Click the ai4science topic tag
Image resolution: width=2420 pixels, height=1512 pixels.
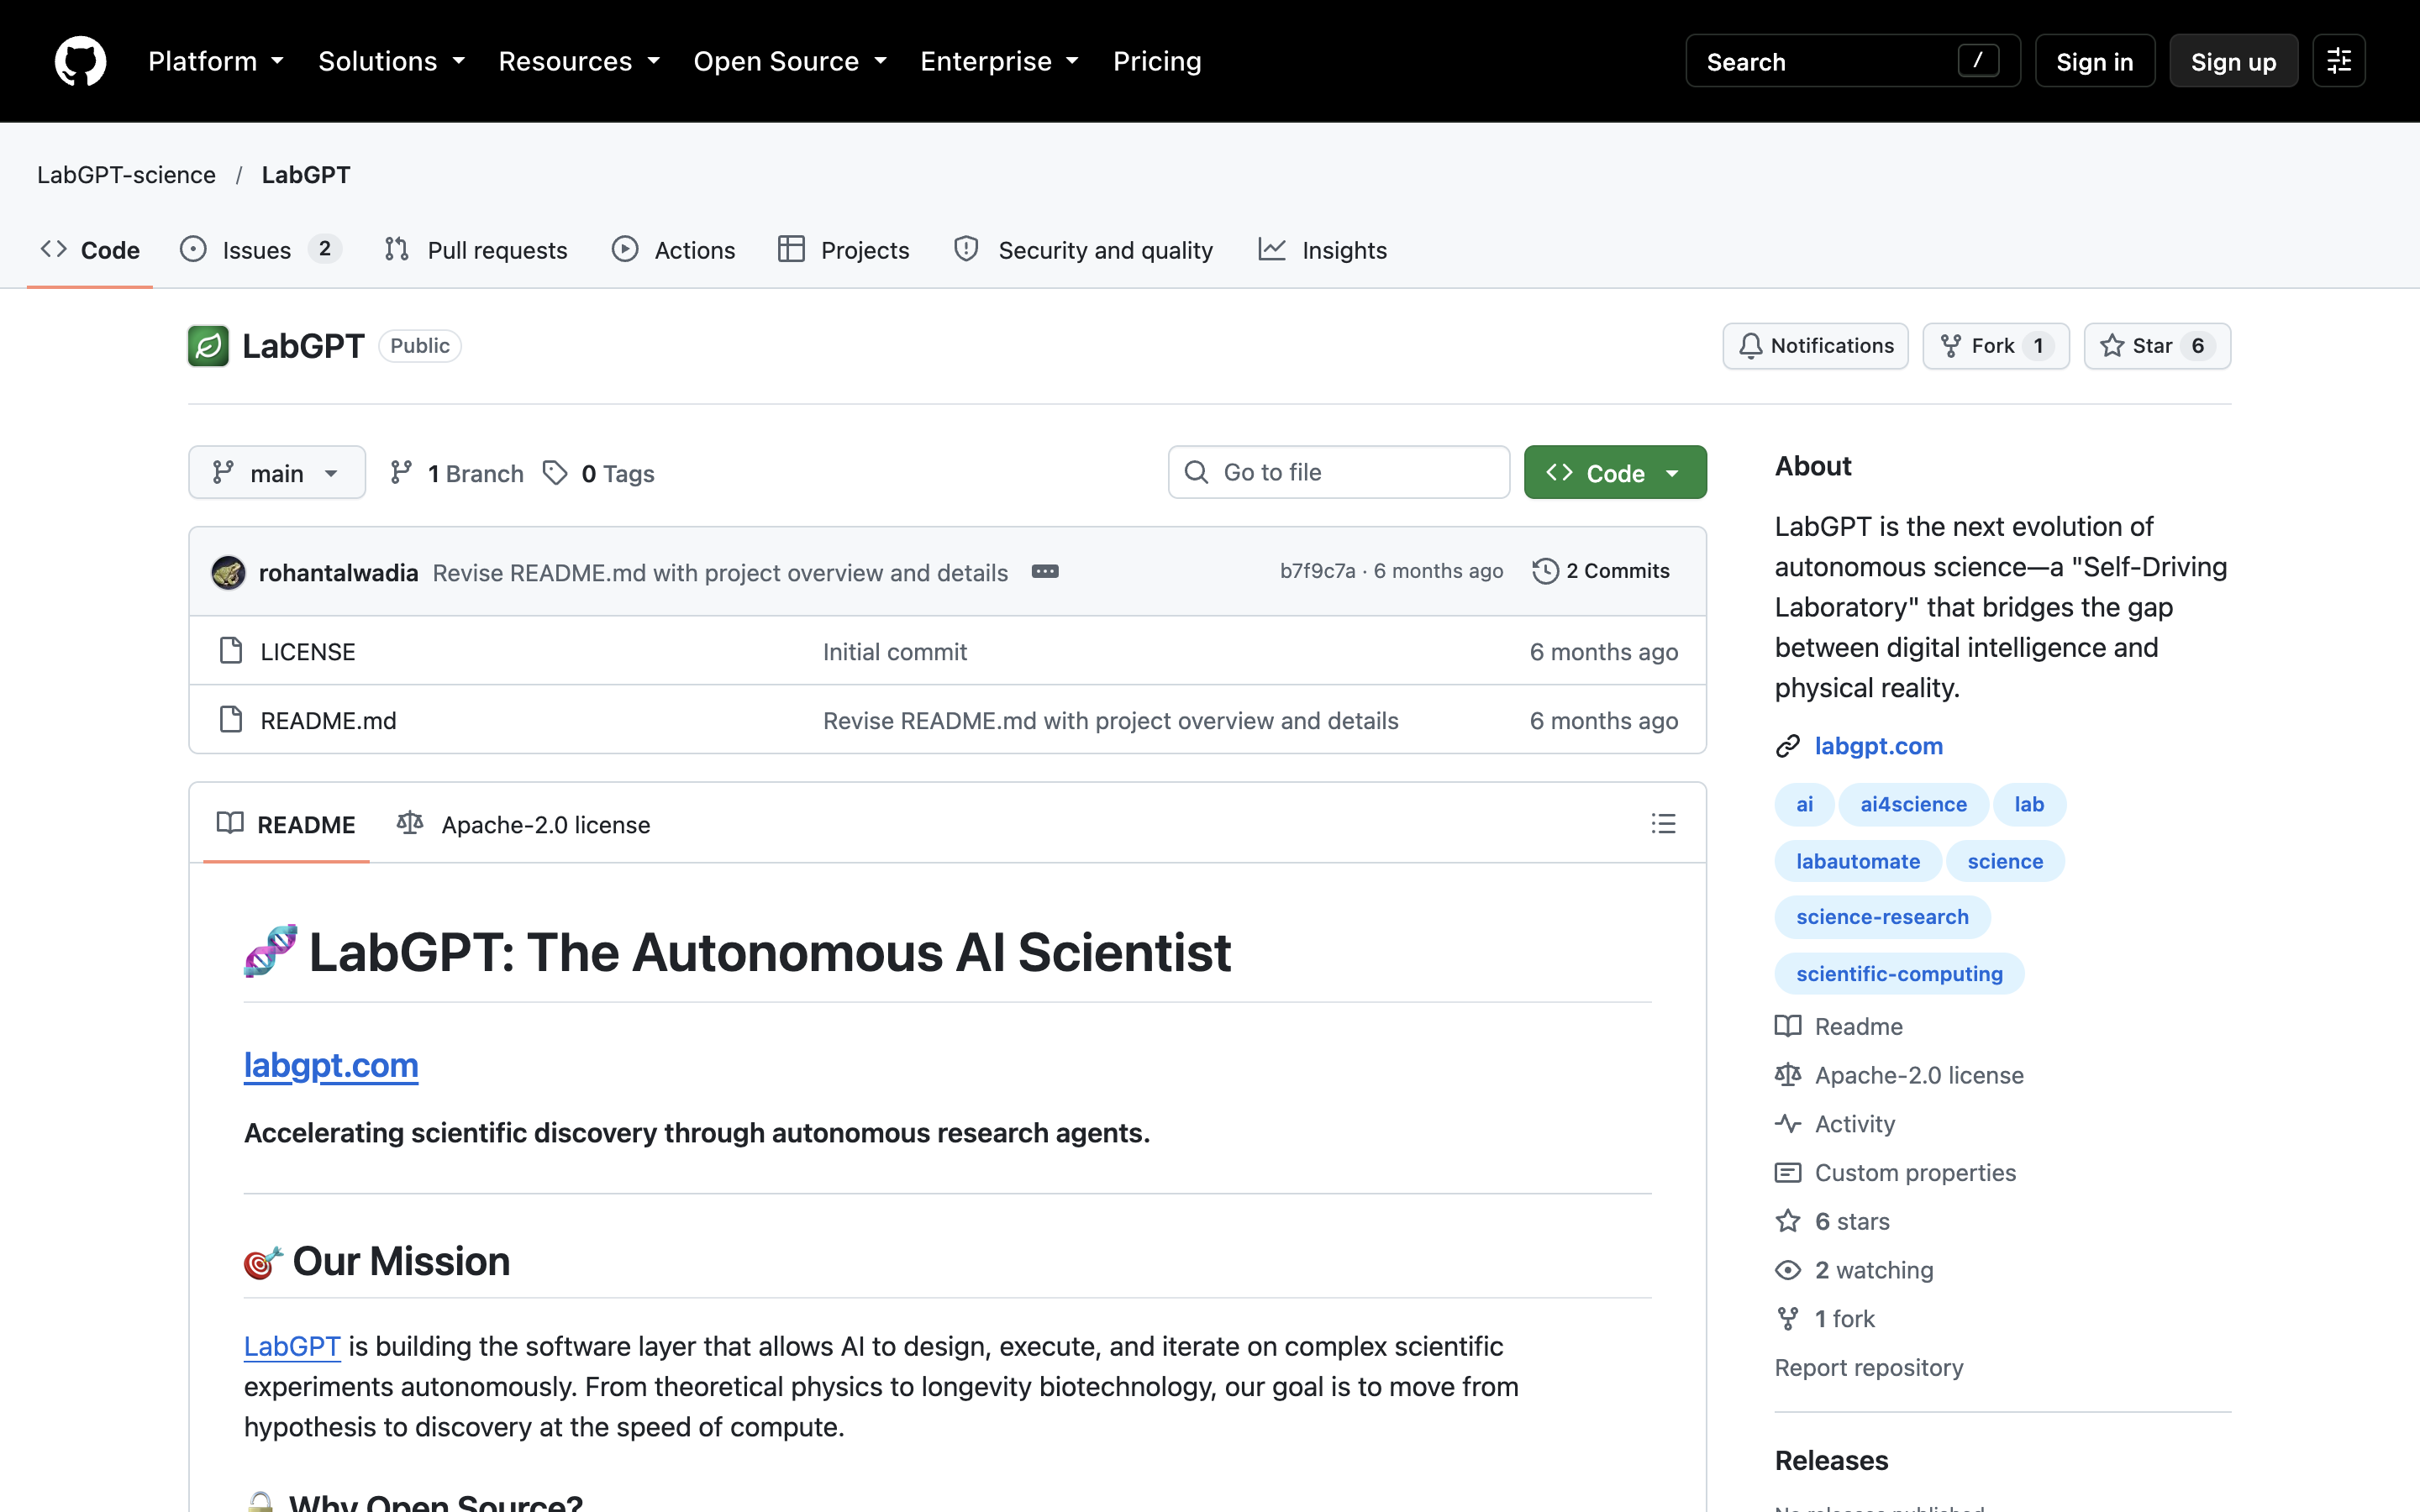1913,804
